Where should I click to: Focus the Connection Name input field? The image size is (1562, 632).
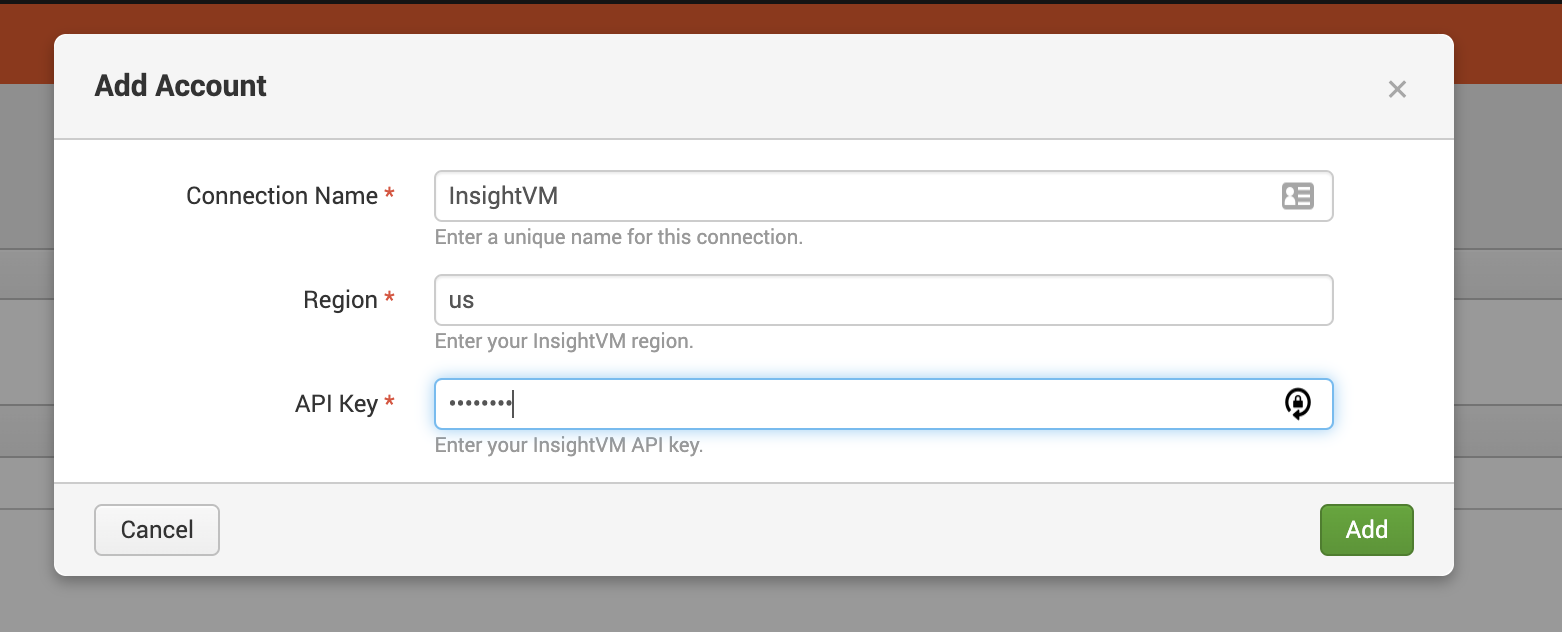(x=883, y=196)
